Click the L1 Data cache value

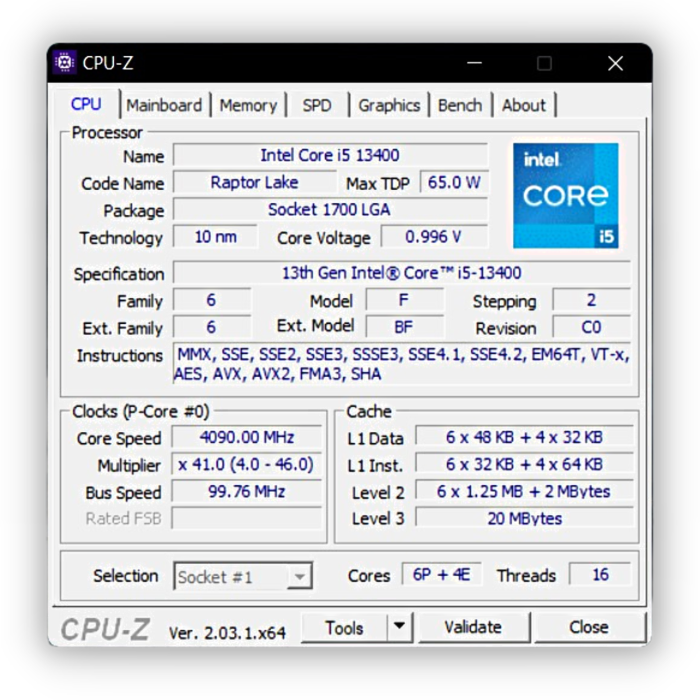[x=524, y=437]
